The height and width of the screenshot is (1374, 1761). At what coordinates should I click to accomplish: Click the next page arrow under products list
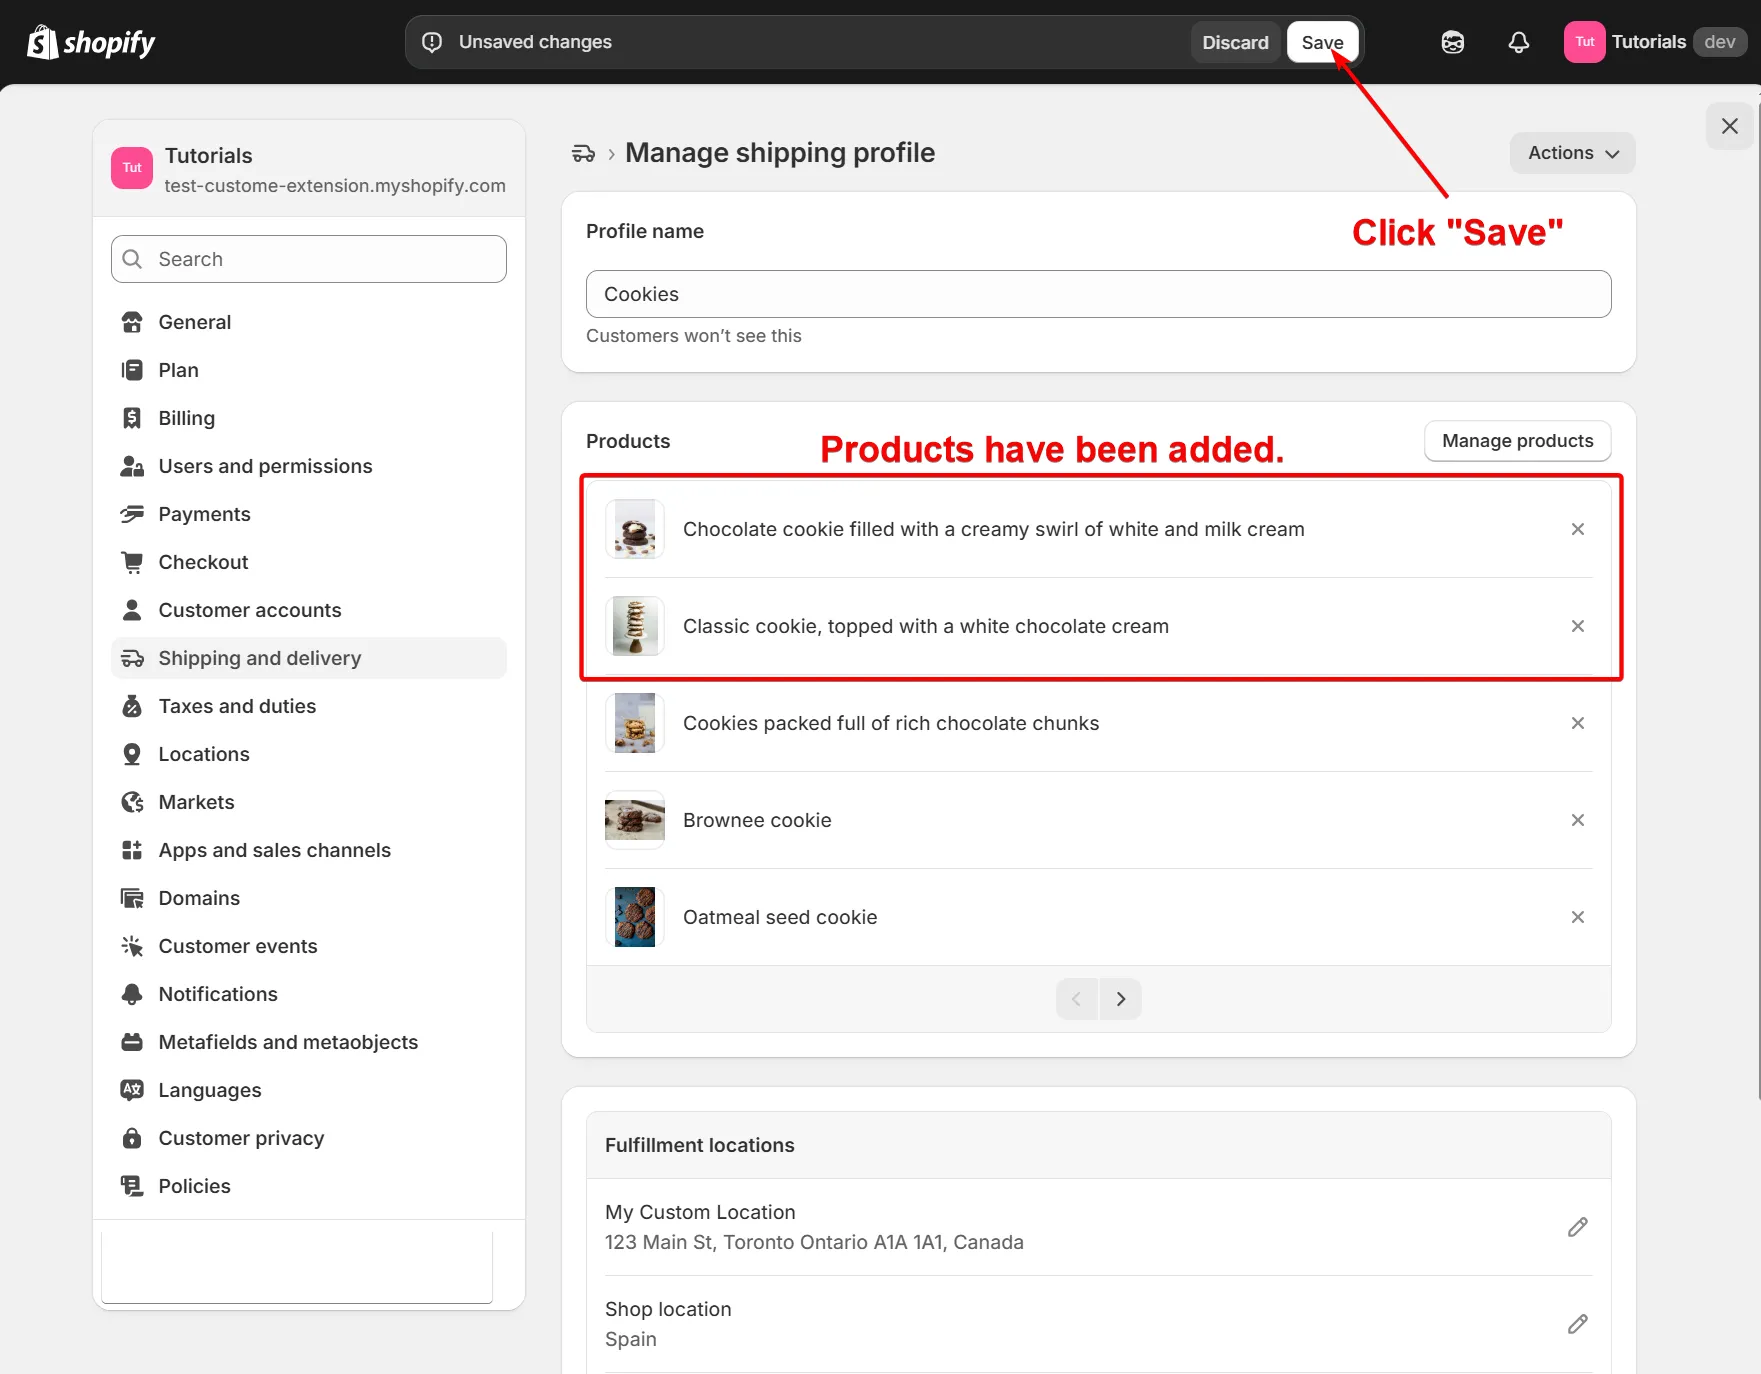[1120, 999]
